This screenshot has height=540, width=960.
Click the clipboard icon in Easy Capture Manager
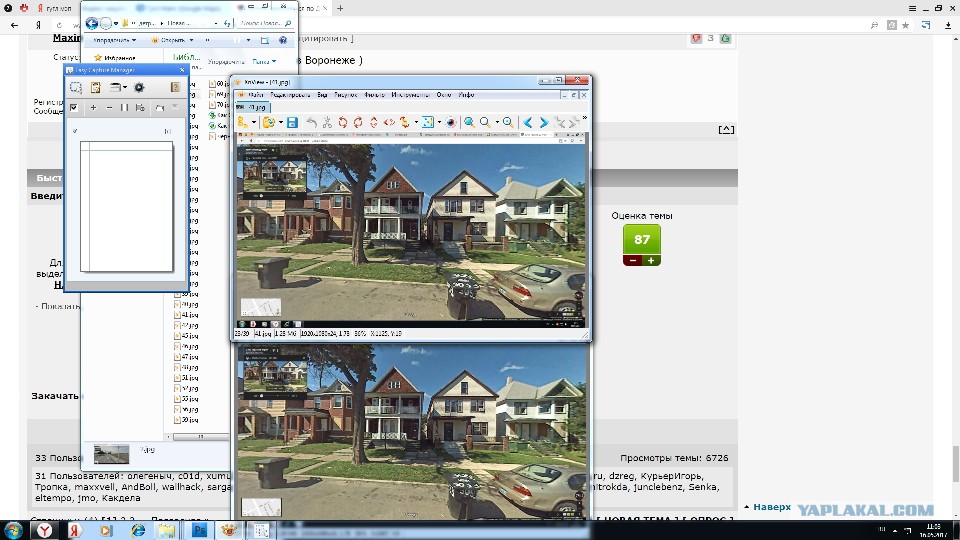pos(96,88)
